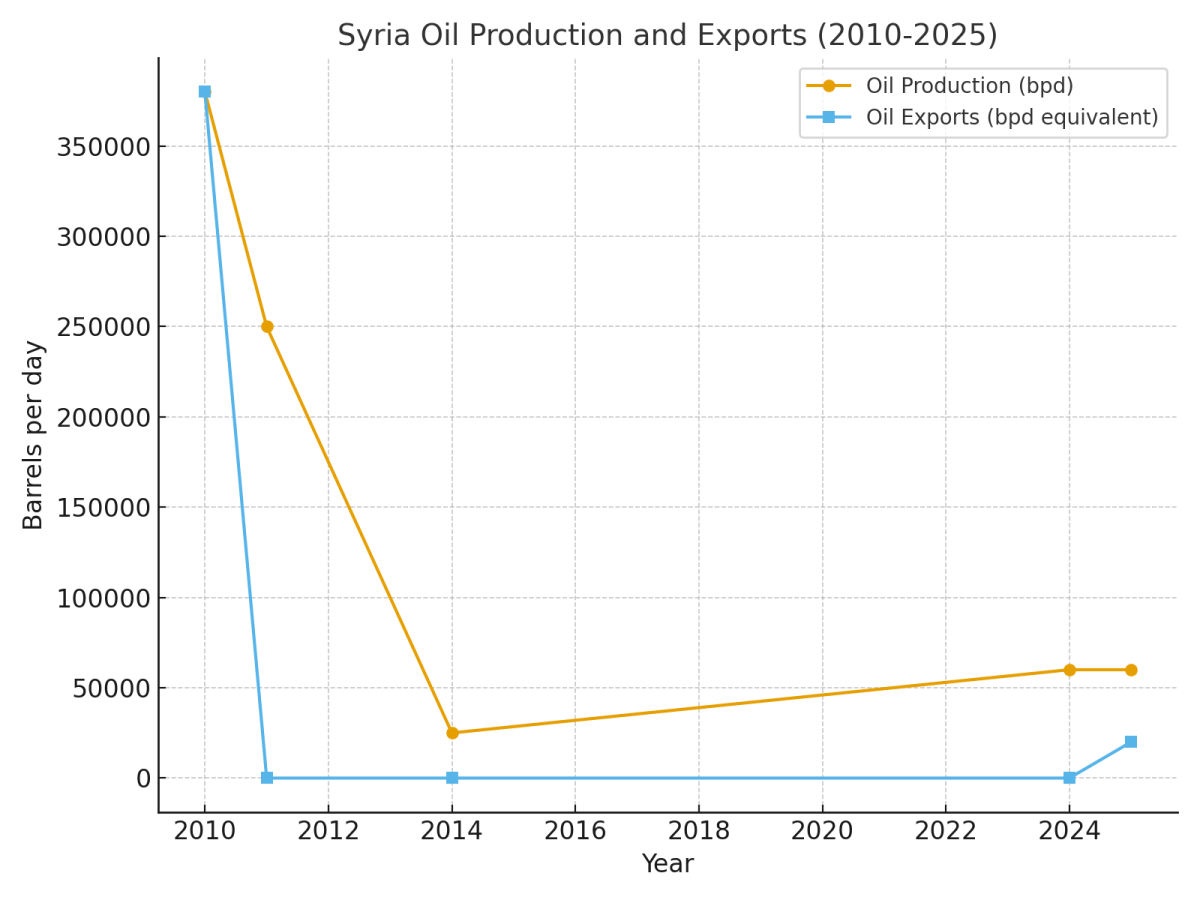Select the orange 2024 production data point

click(1069, 670)
